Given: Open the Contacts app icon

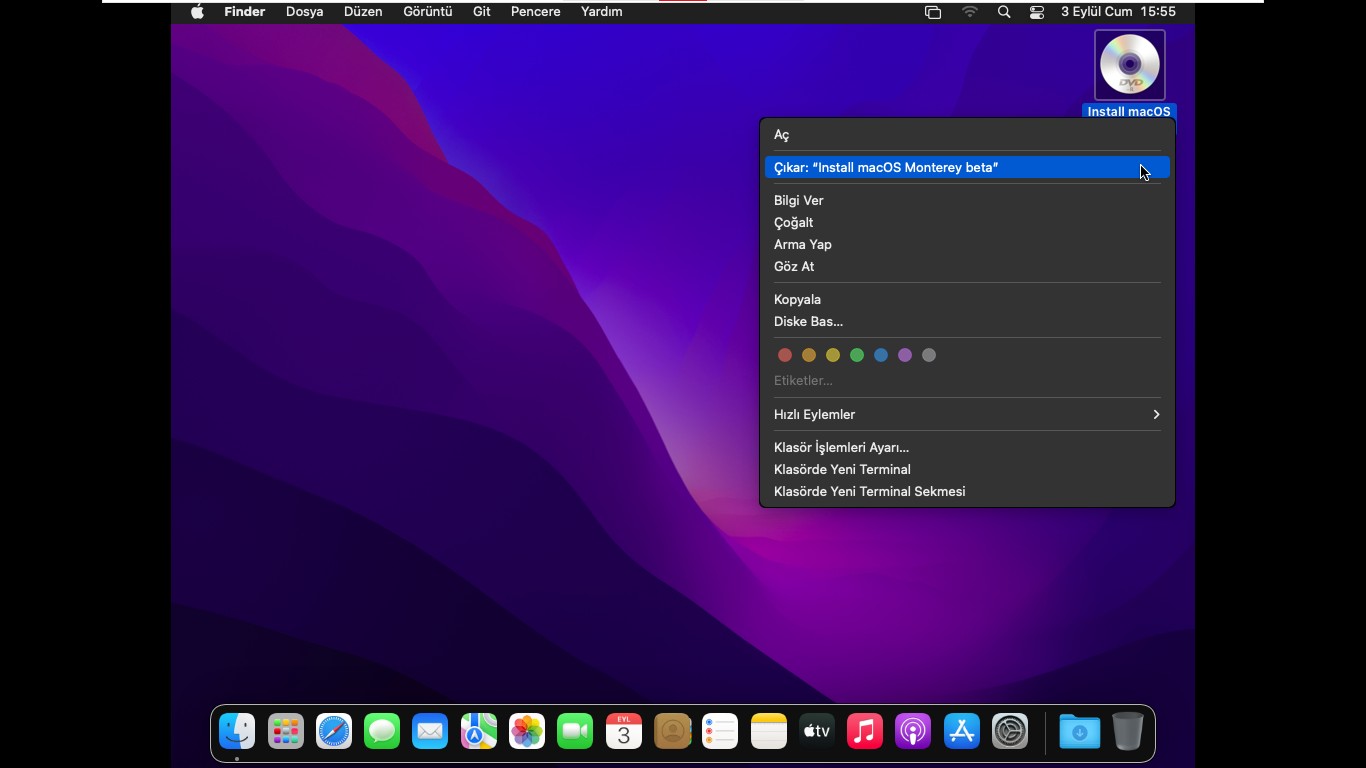Looking at the screenshot, I should click(x=673, y=732).
